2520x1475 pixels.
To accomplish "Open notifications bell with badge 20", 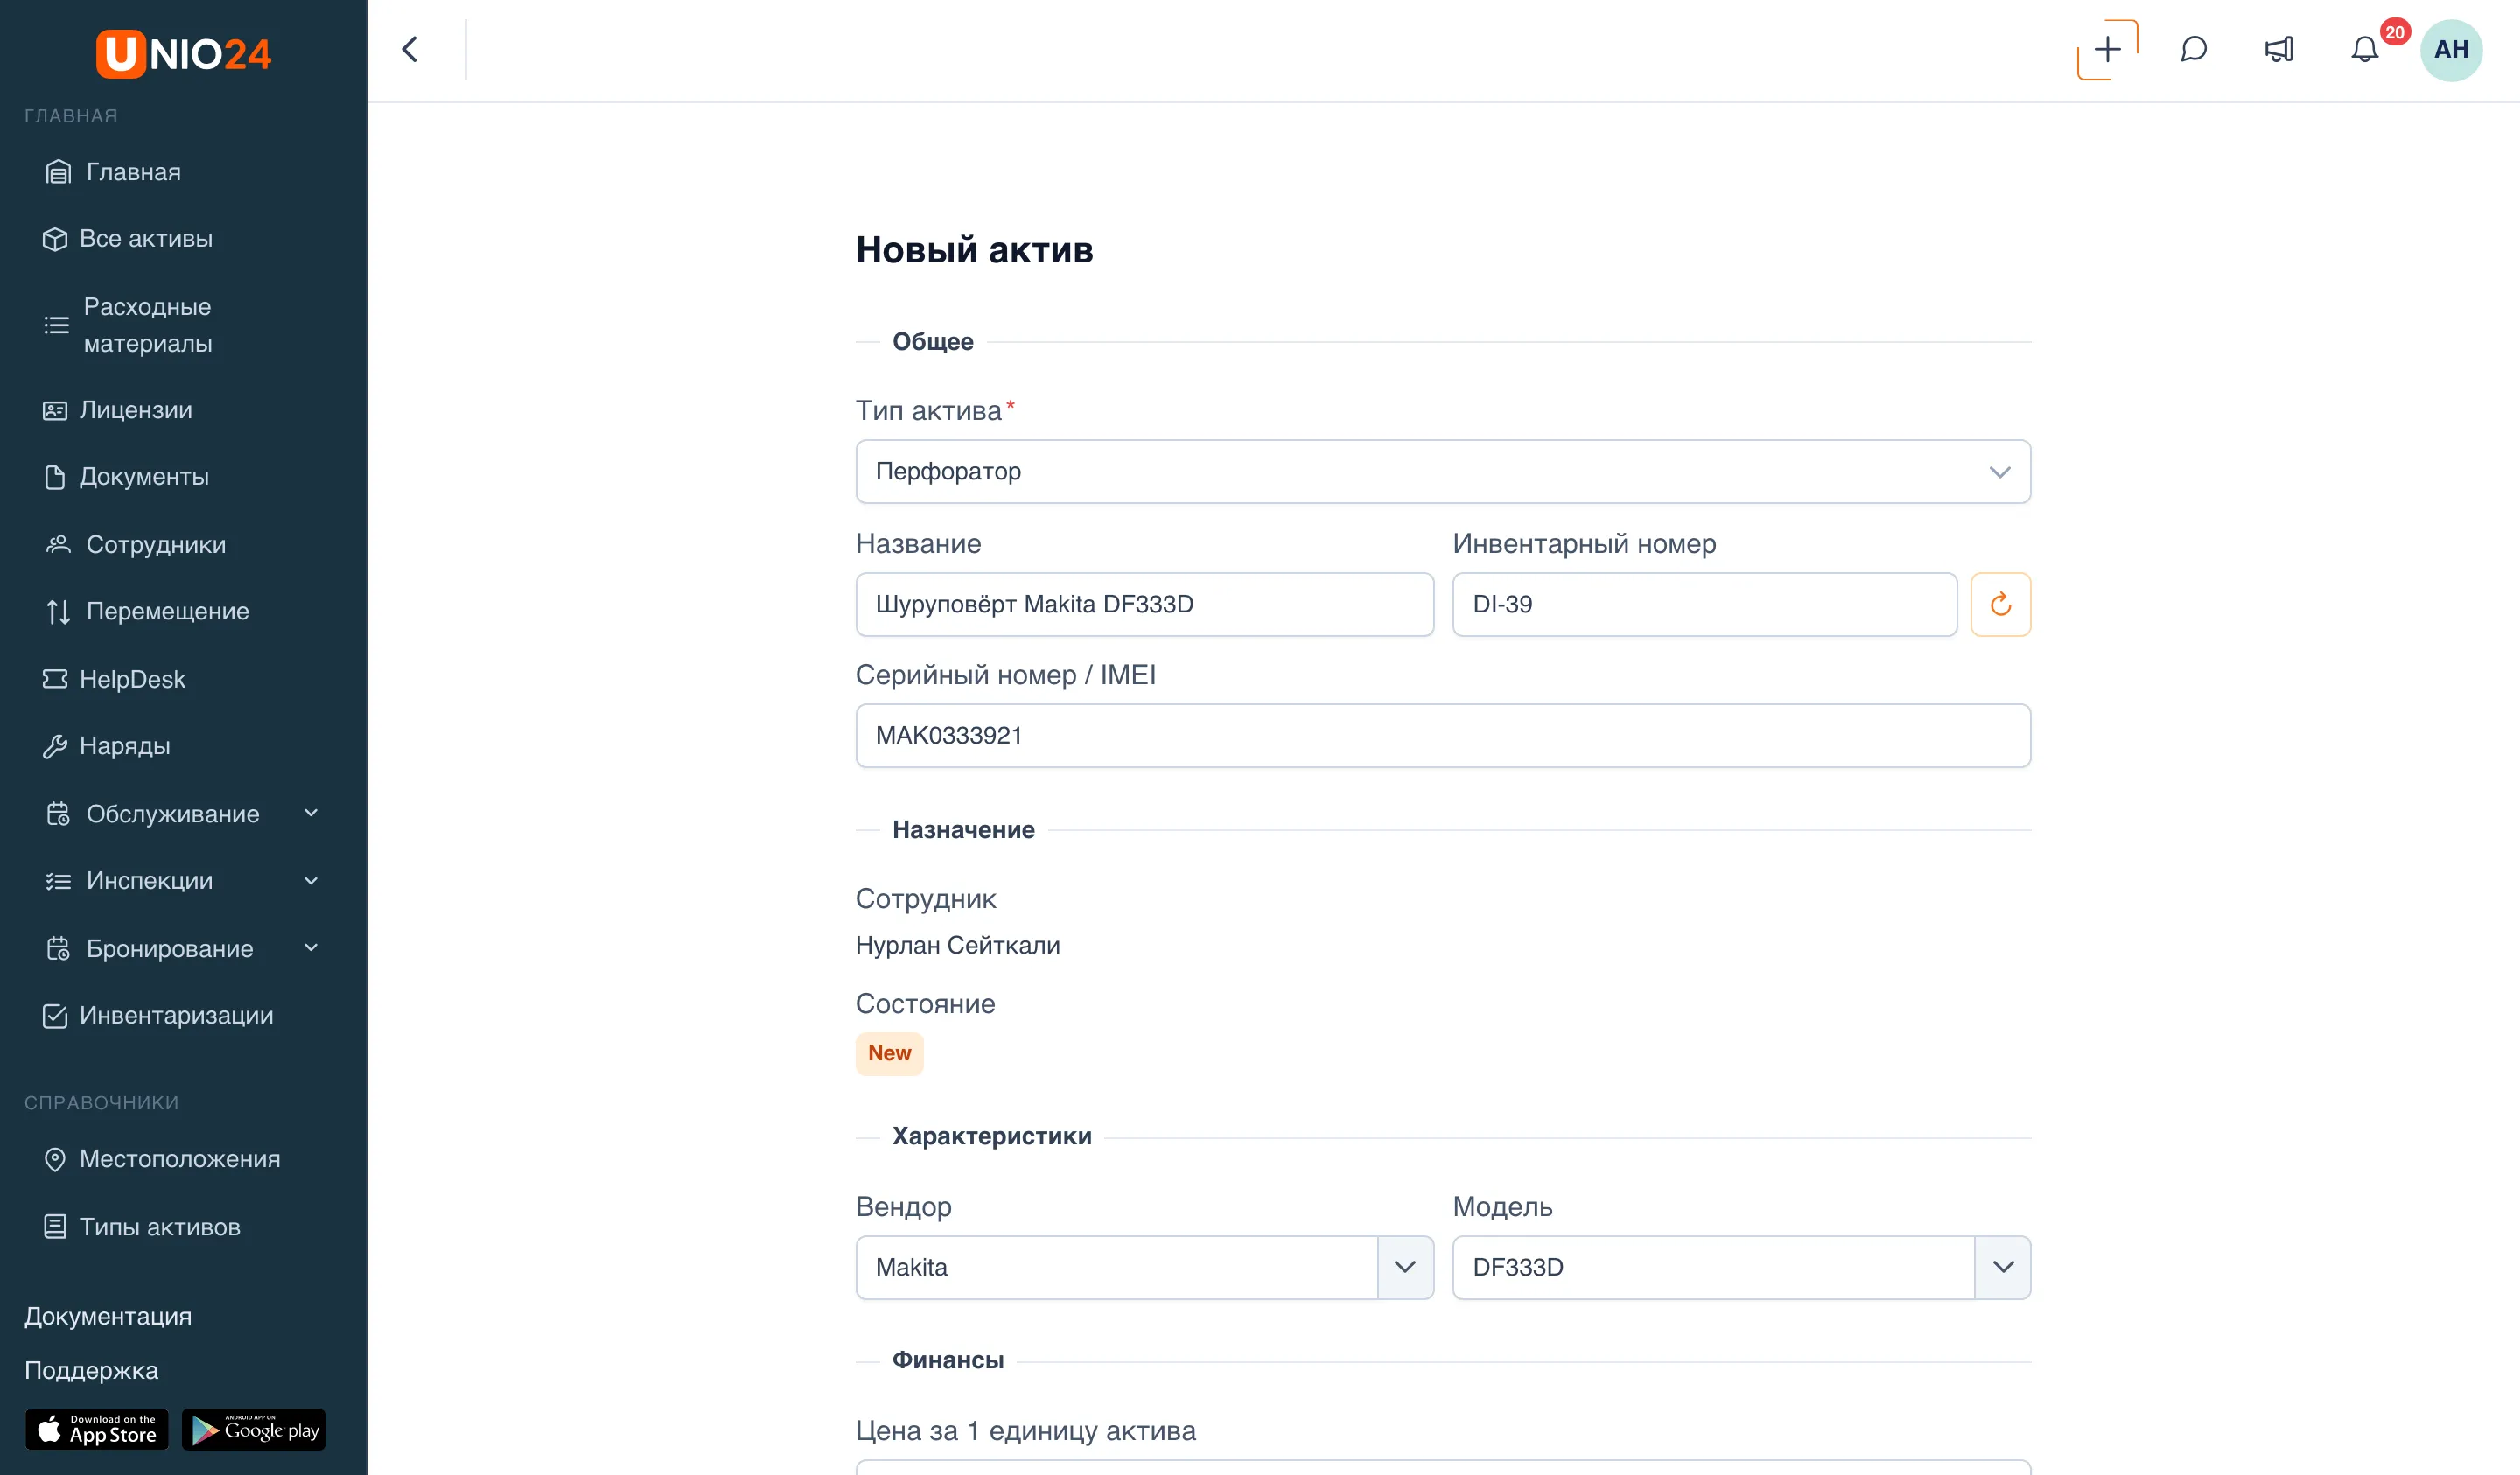I will click(x=2365, y=49).
